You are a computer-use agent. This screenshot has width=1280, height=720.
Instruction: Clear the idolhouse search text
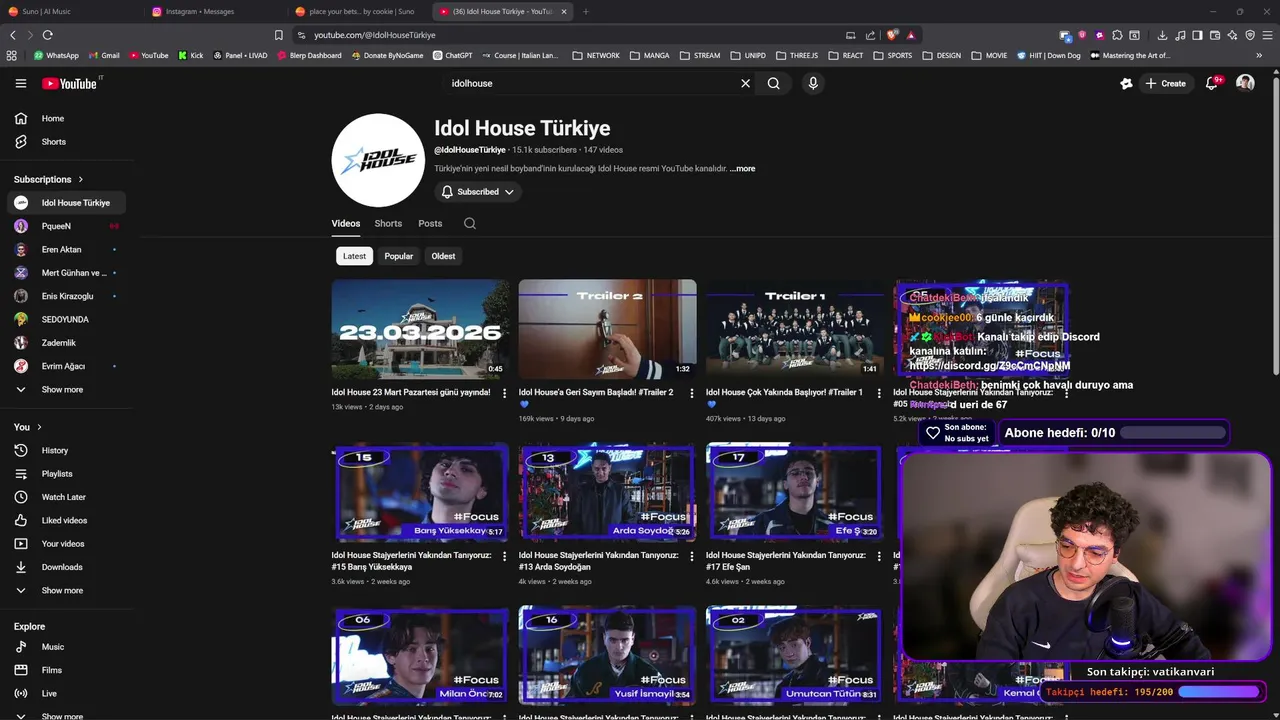(x=745, y=83)
